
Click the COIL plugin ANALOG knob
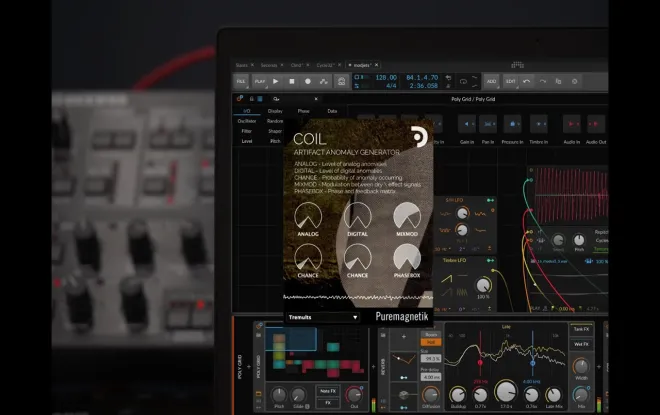click(x=308, y=216)
